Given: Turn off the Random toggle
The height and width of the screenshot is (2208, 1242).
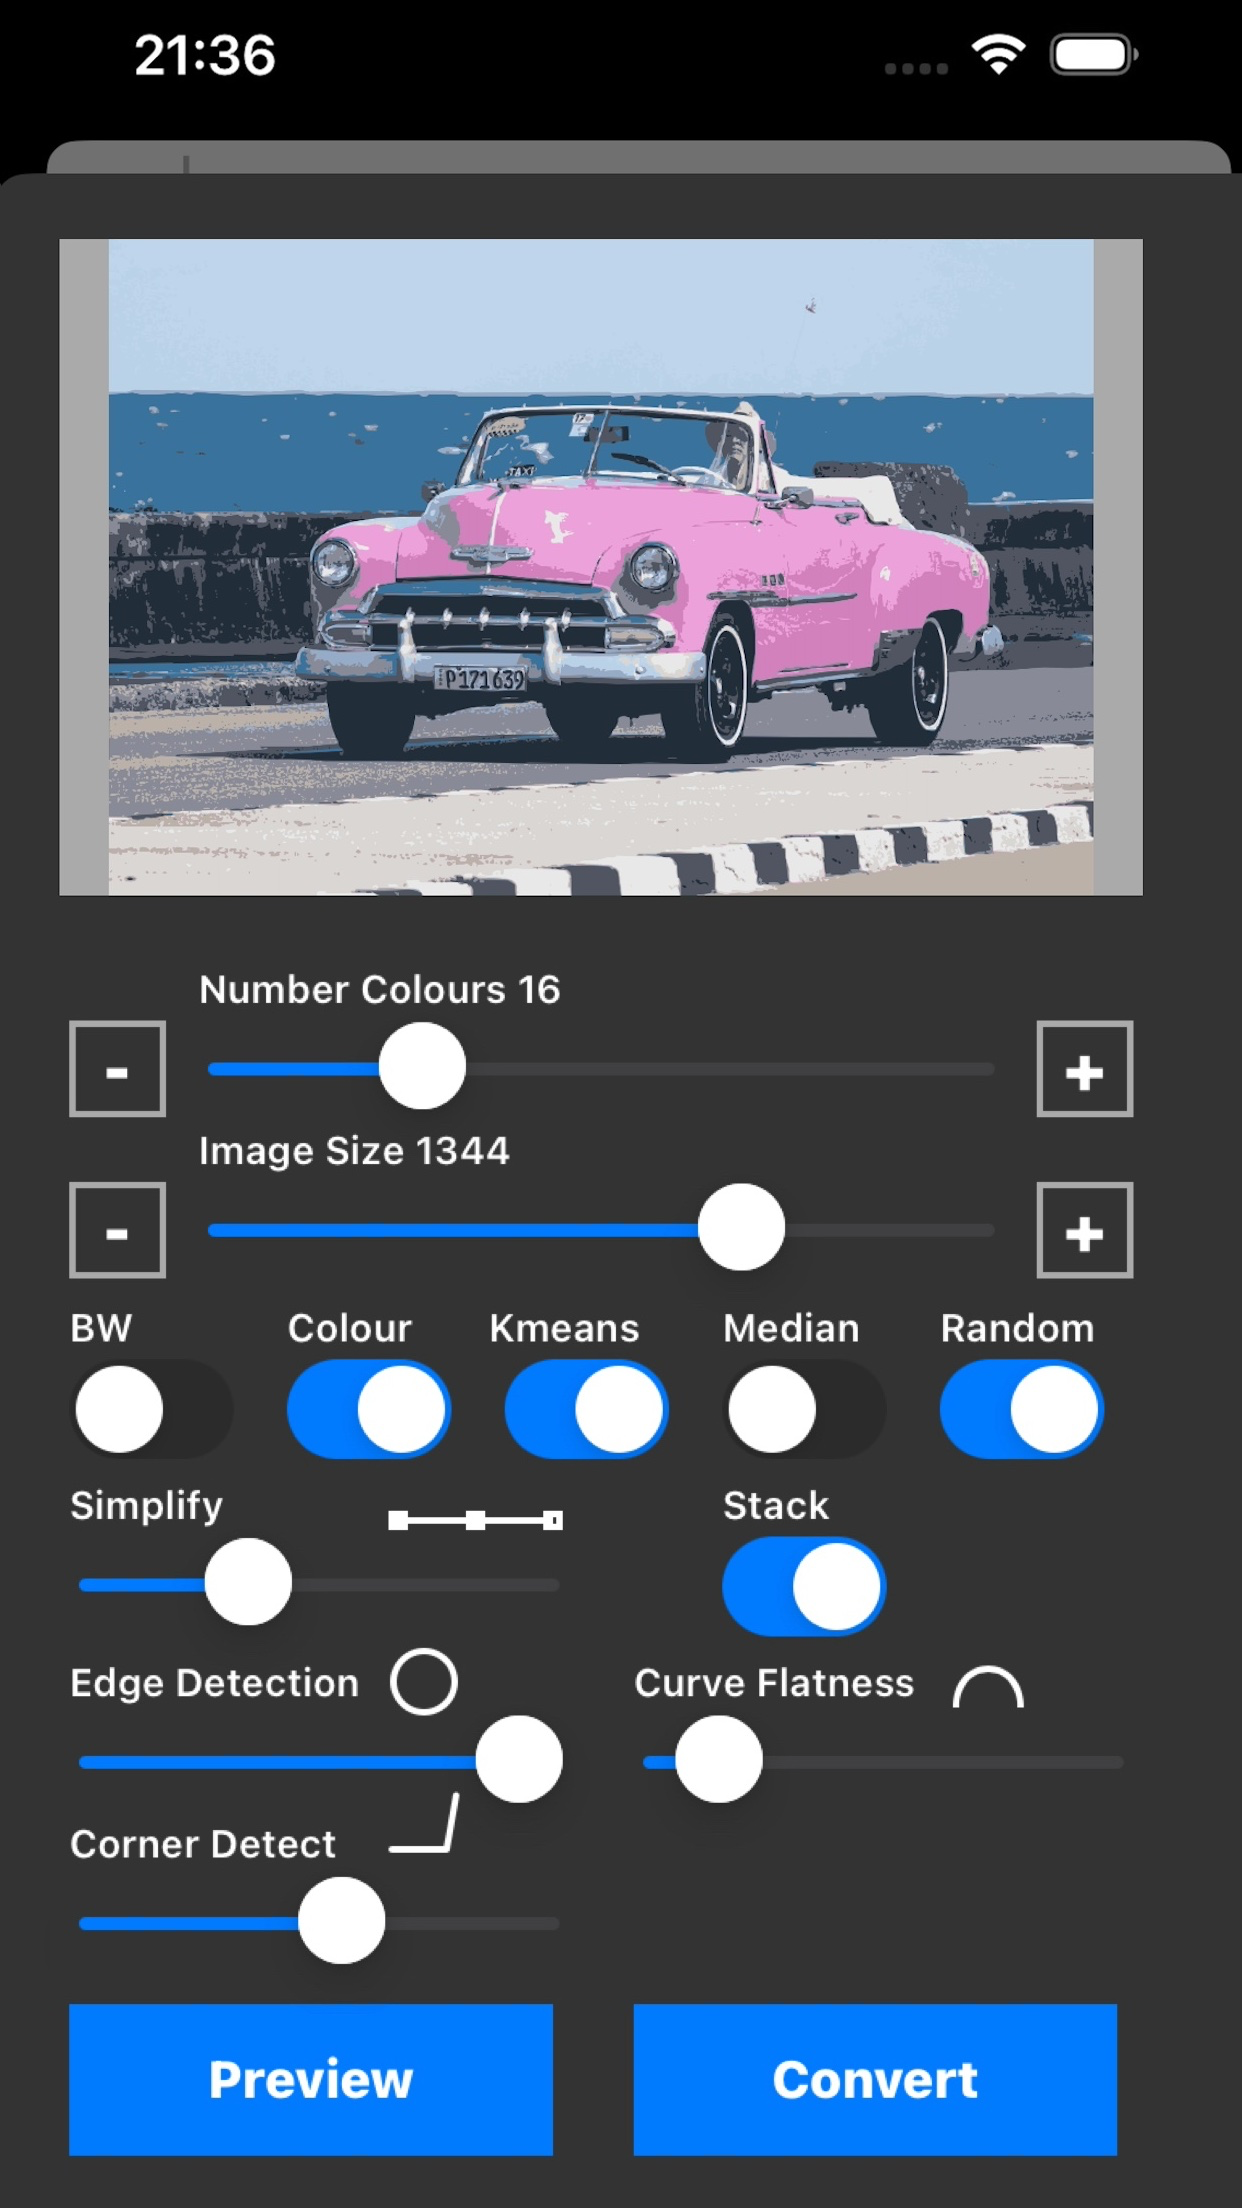Looking at the screenshot, I should tap(1021, 1409).
